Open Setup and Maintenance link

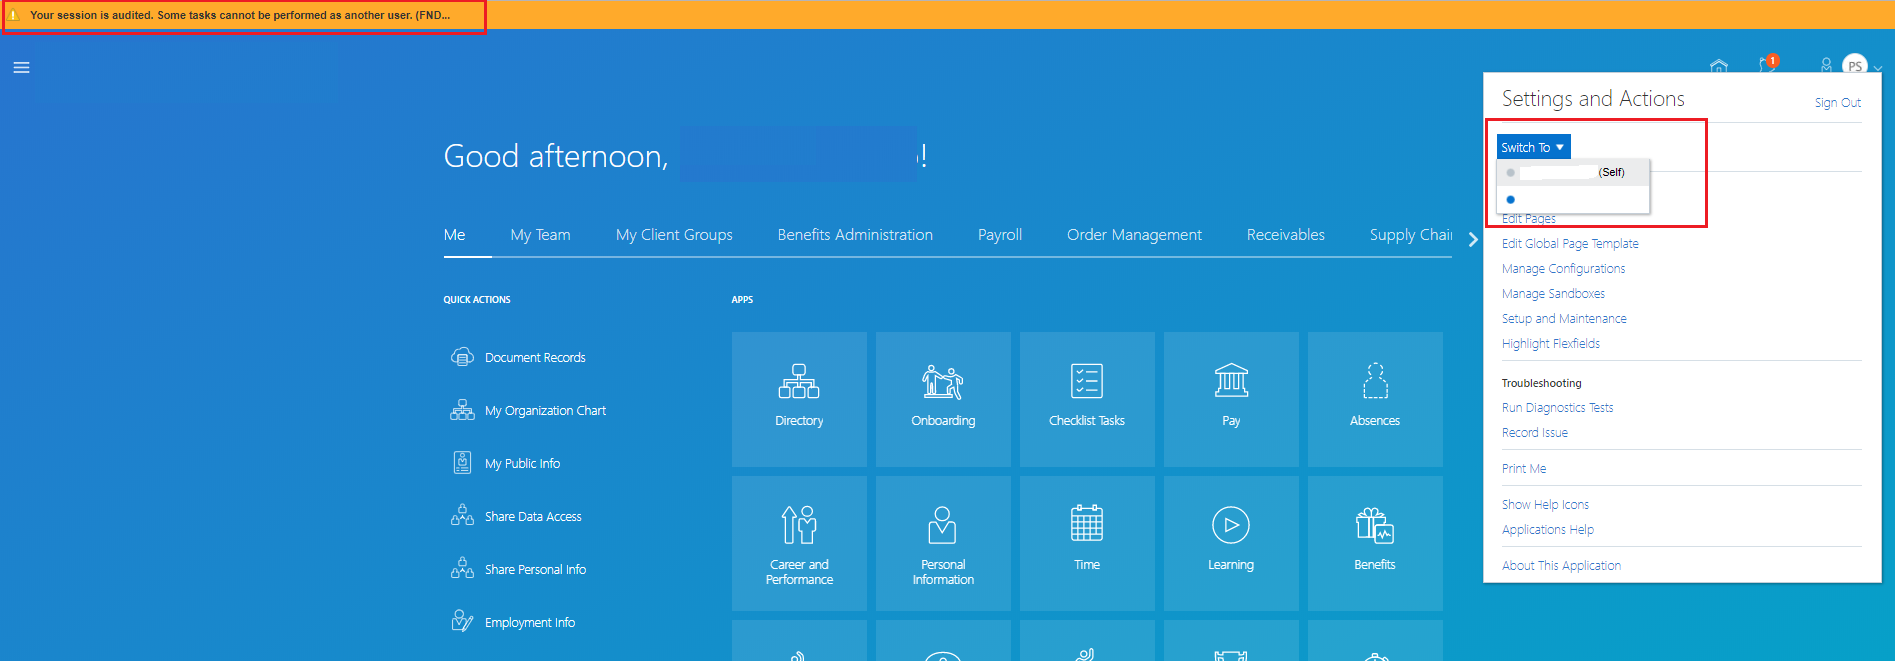(x=1563, y=319)
